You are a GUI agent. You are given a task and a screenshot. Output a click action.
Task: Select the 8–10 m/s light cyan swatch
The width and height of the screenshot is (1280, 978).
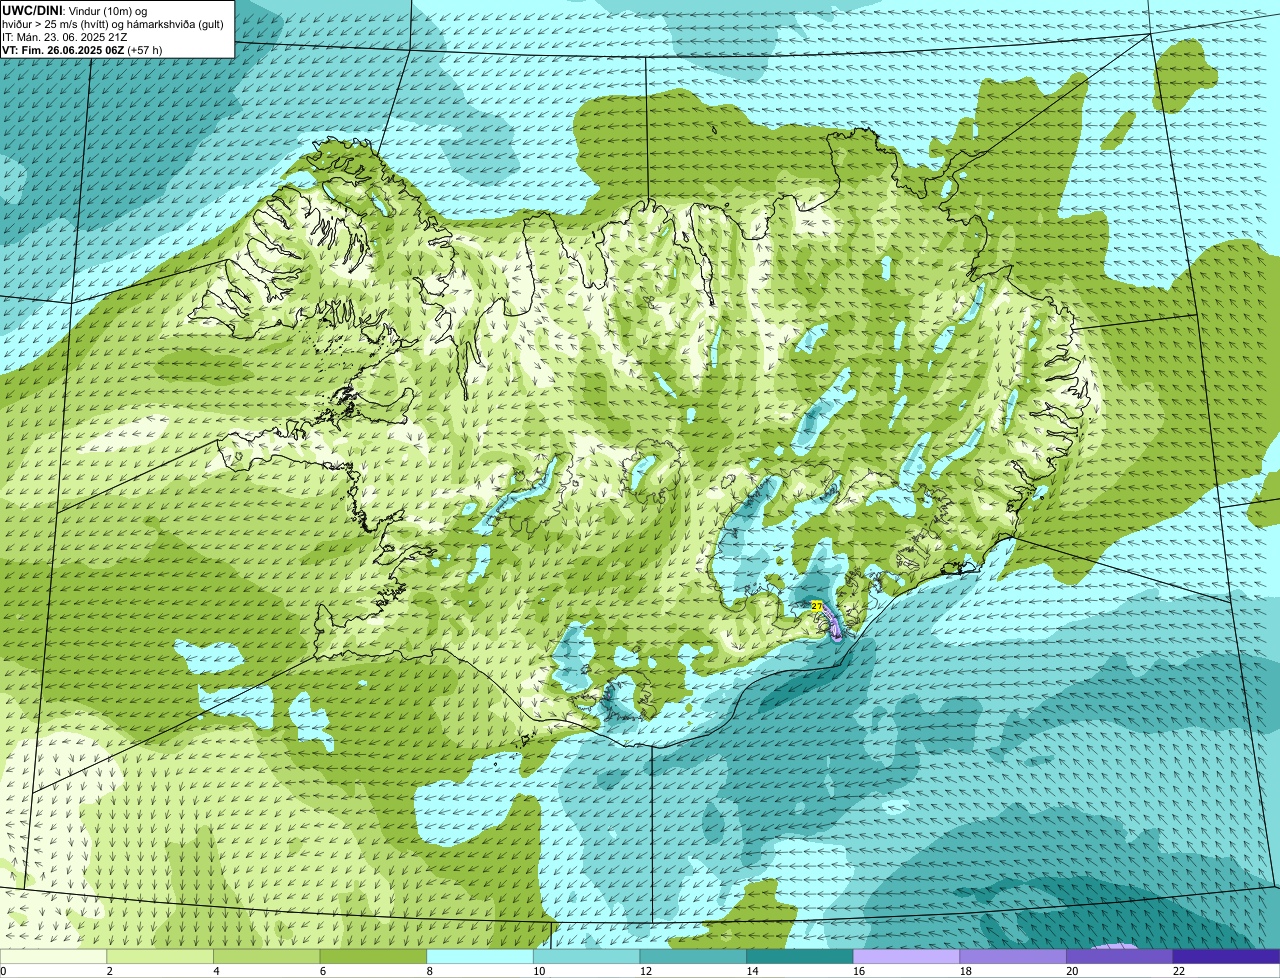click(480, 957)
